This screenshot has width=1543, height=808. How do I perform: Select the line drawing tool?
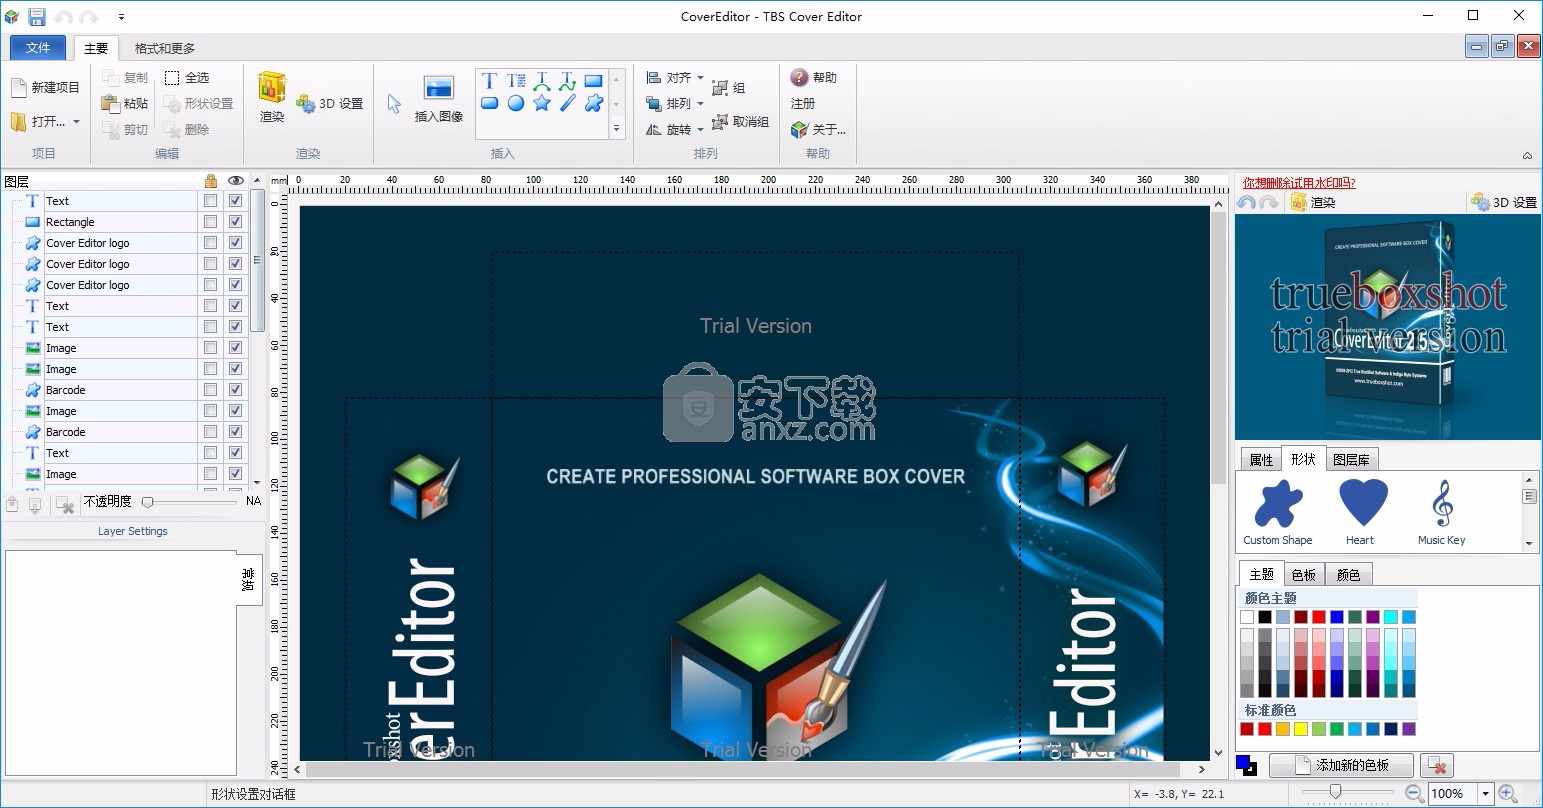coord(567,103)
